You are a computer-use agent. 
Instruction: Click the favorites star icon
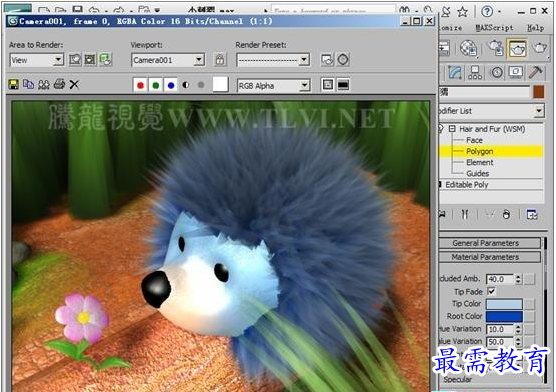[462, 12]
